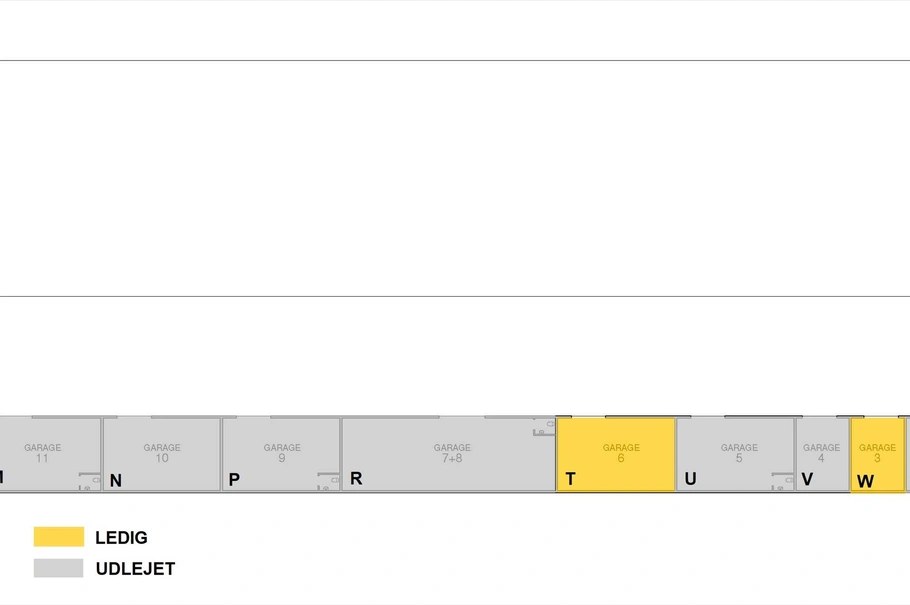Click the gray UDLEJET legend swatch
910x605 pixels.
pos(59,568)
